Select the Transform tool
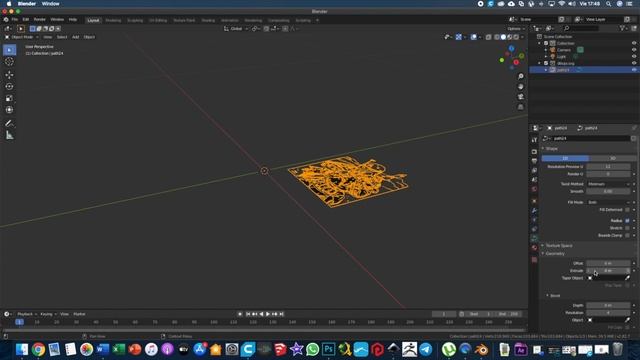The width and height of the screenshot is (640, 360). coord(9,110)
